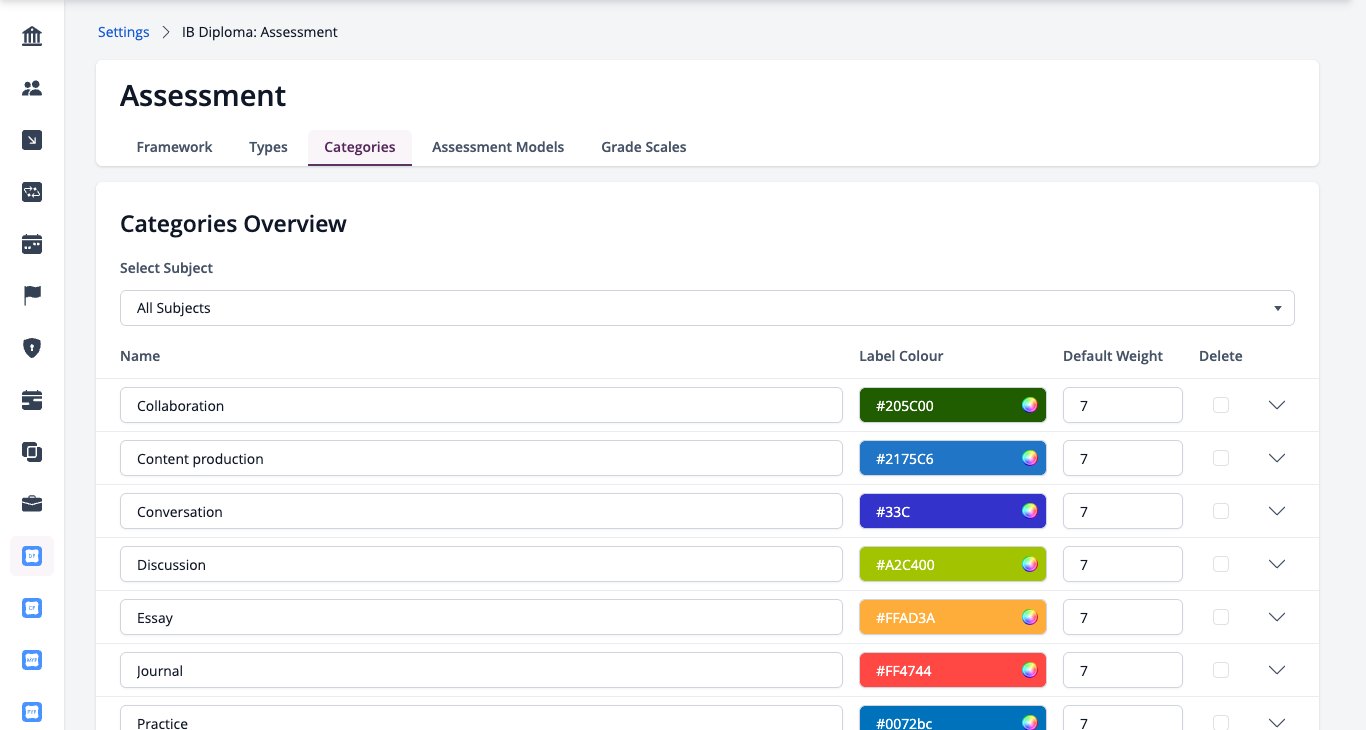Screen dimensions: 1366x730
Task: Click the Default Weight field for Conversation
Action: (x=1123, y=511)
